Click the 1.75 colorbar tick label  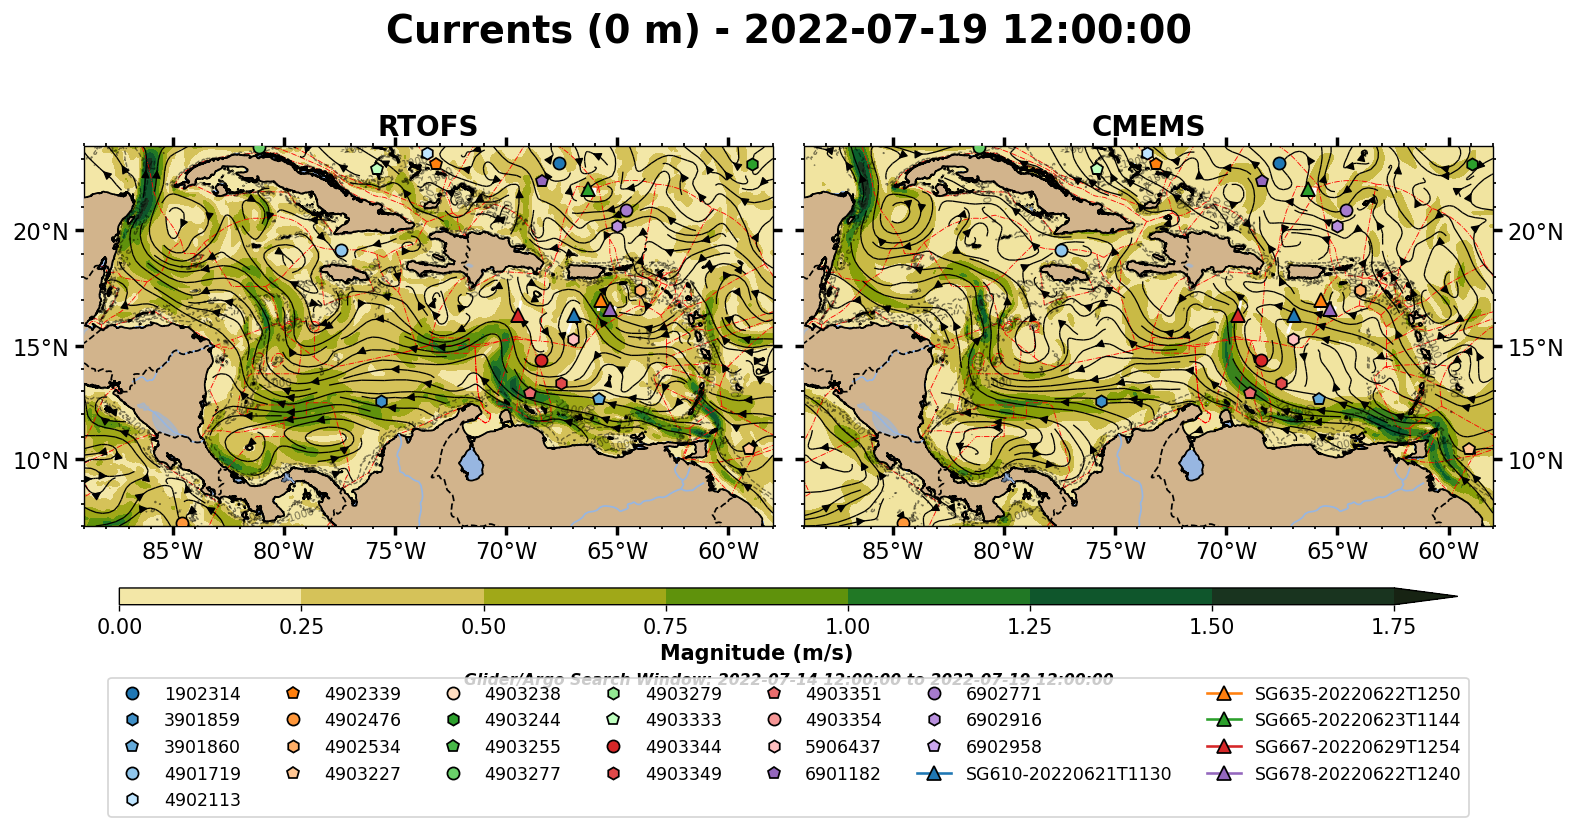coord(1394,627)
